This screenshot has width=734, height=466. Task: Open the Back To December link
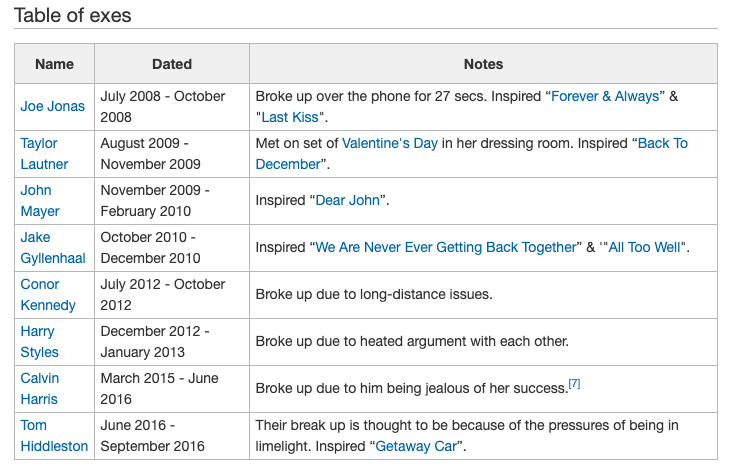click(x=472, y=154)
